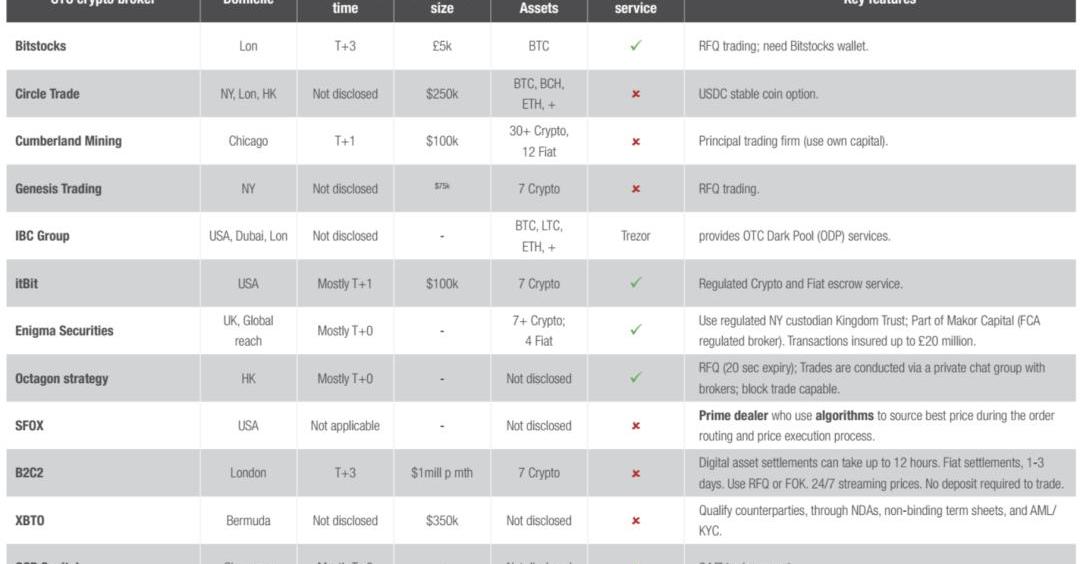Click the red X in the SFOX row

coord(636,426)
